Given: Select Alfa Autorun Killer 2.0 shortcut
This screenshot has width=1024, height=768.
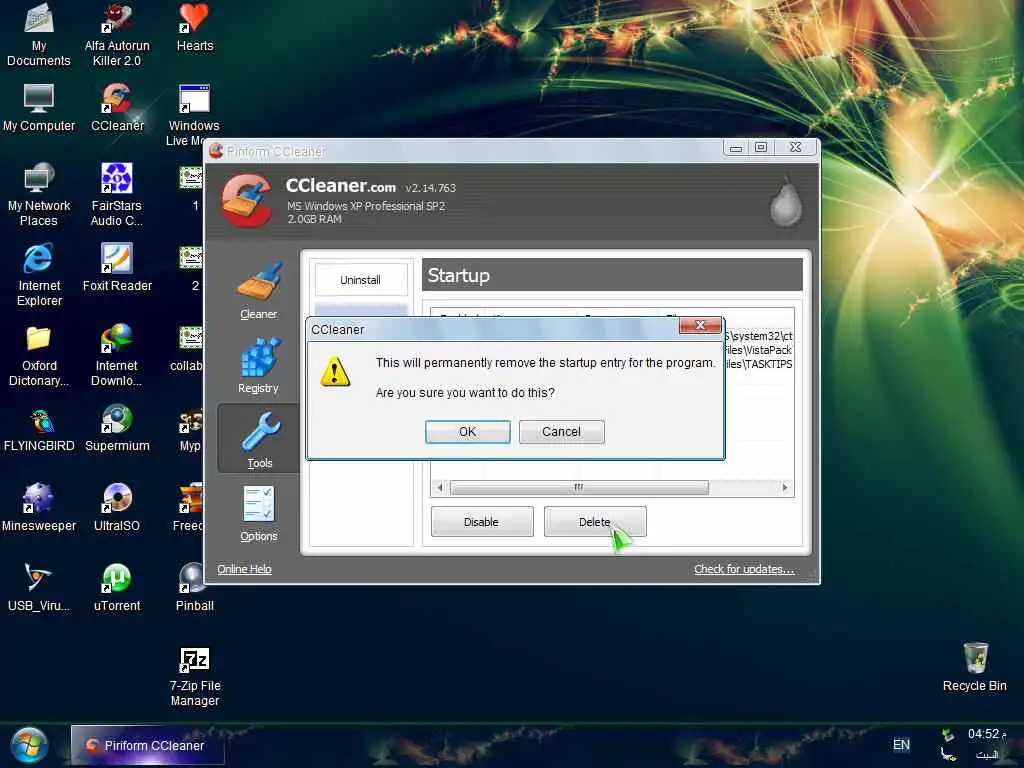Looking at the screenshot, I should [x=117, y=35].
